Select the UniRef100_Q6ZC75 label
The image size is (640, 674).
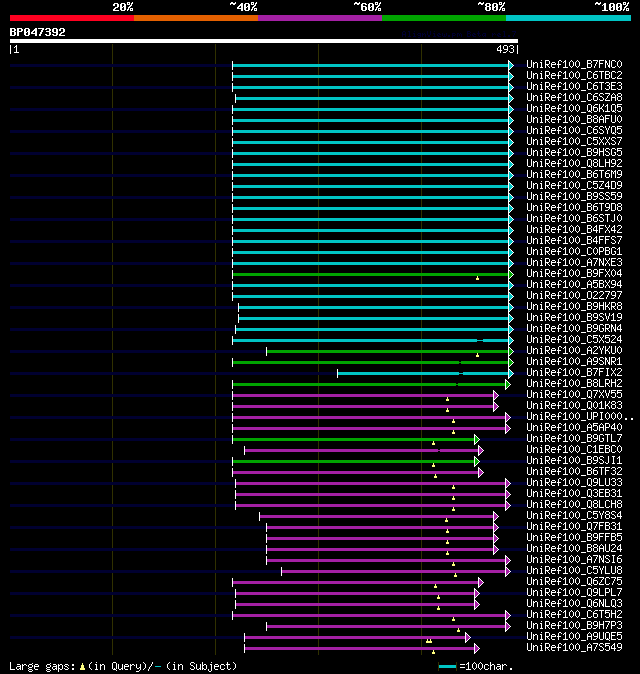[574, 582]
